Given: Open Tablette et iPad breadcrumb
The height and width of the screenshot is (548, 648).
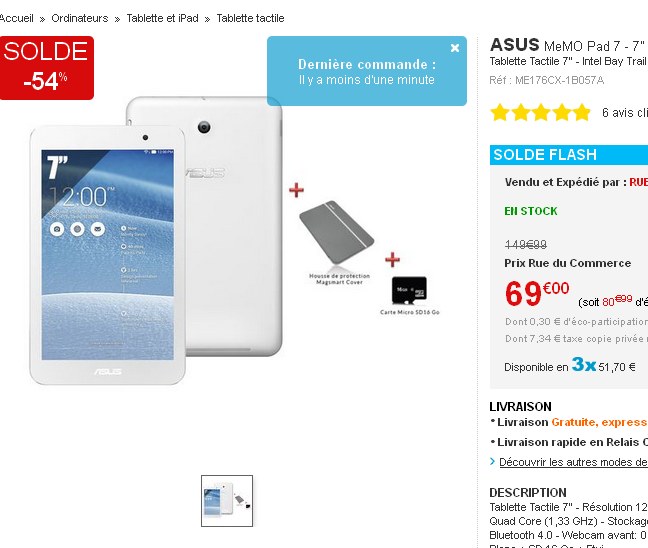Looking at the screenshot, I should tap(162, 19).
